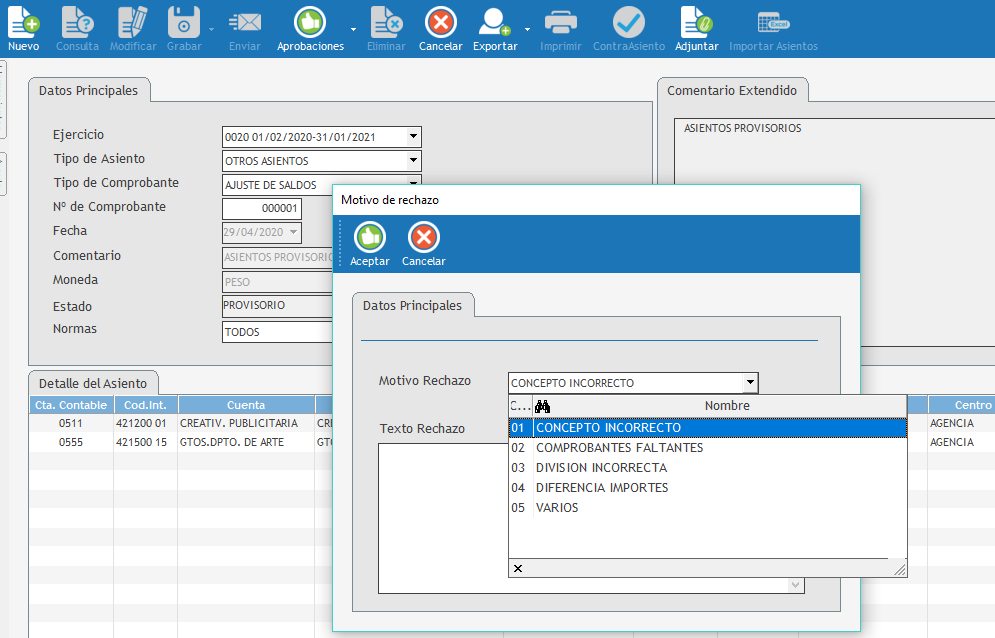Screen dimensions: 995x638
Task: Close the dropdown list with X icon
Action: coord(517,569)
